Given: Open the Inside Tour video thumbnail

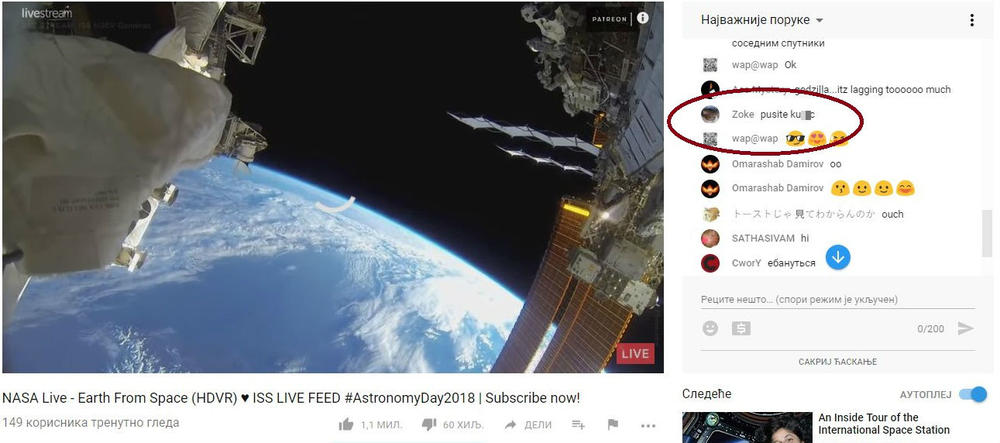Looking at the screenshot, I should tap(747, 428).
